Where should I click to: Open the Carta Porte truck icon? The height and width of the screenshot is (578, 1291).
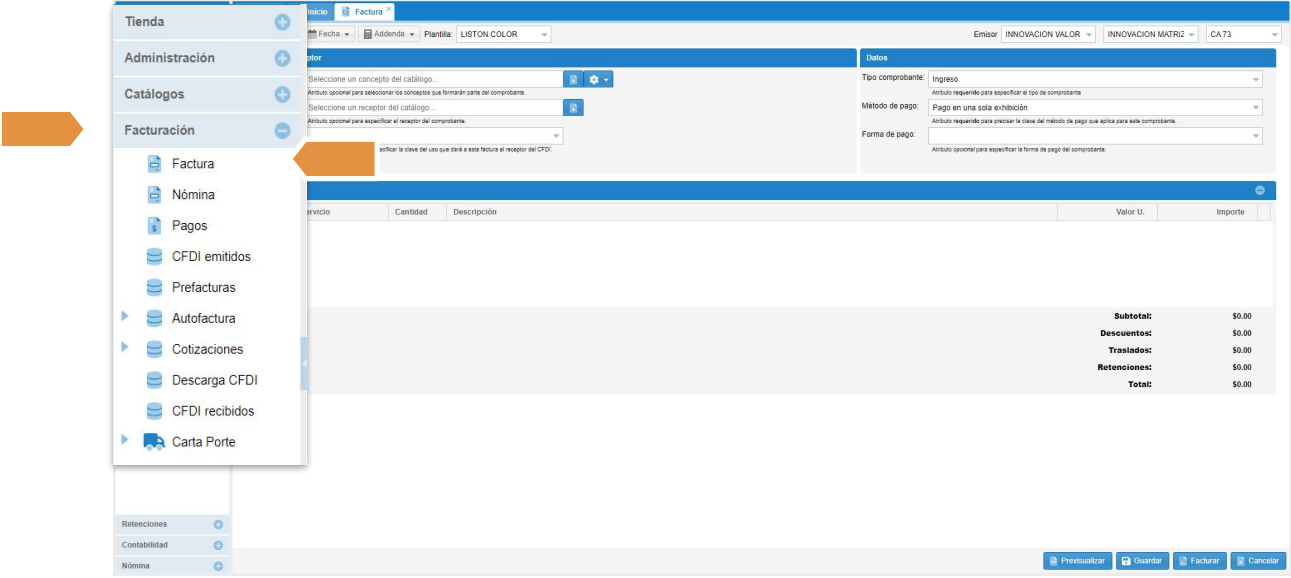(x=154, y=441)
